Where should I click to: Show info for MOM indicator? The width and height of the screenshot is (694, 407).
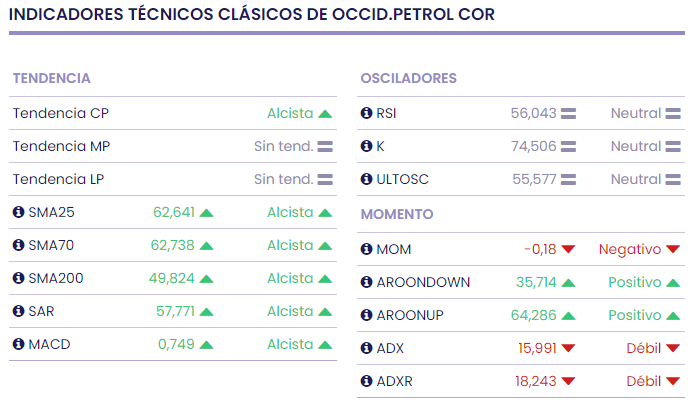[366, 249]
